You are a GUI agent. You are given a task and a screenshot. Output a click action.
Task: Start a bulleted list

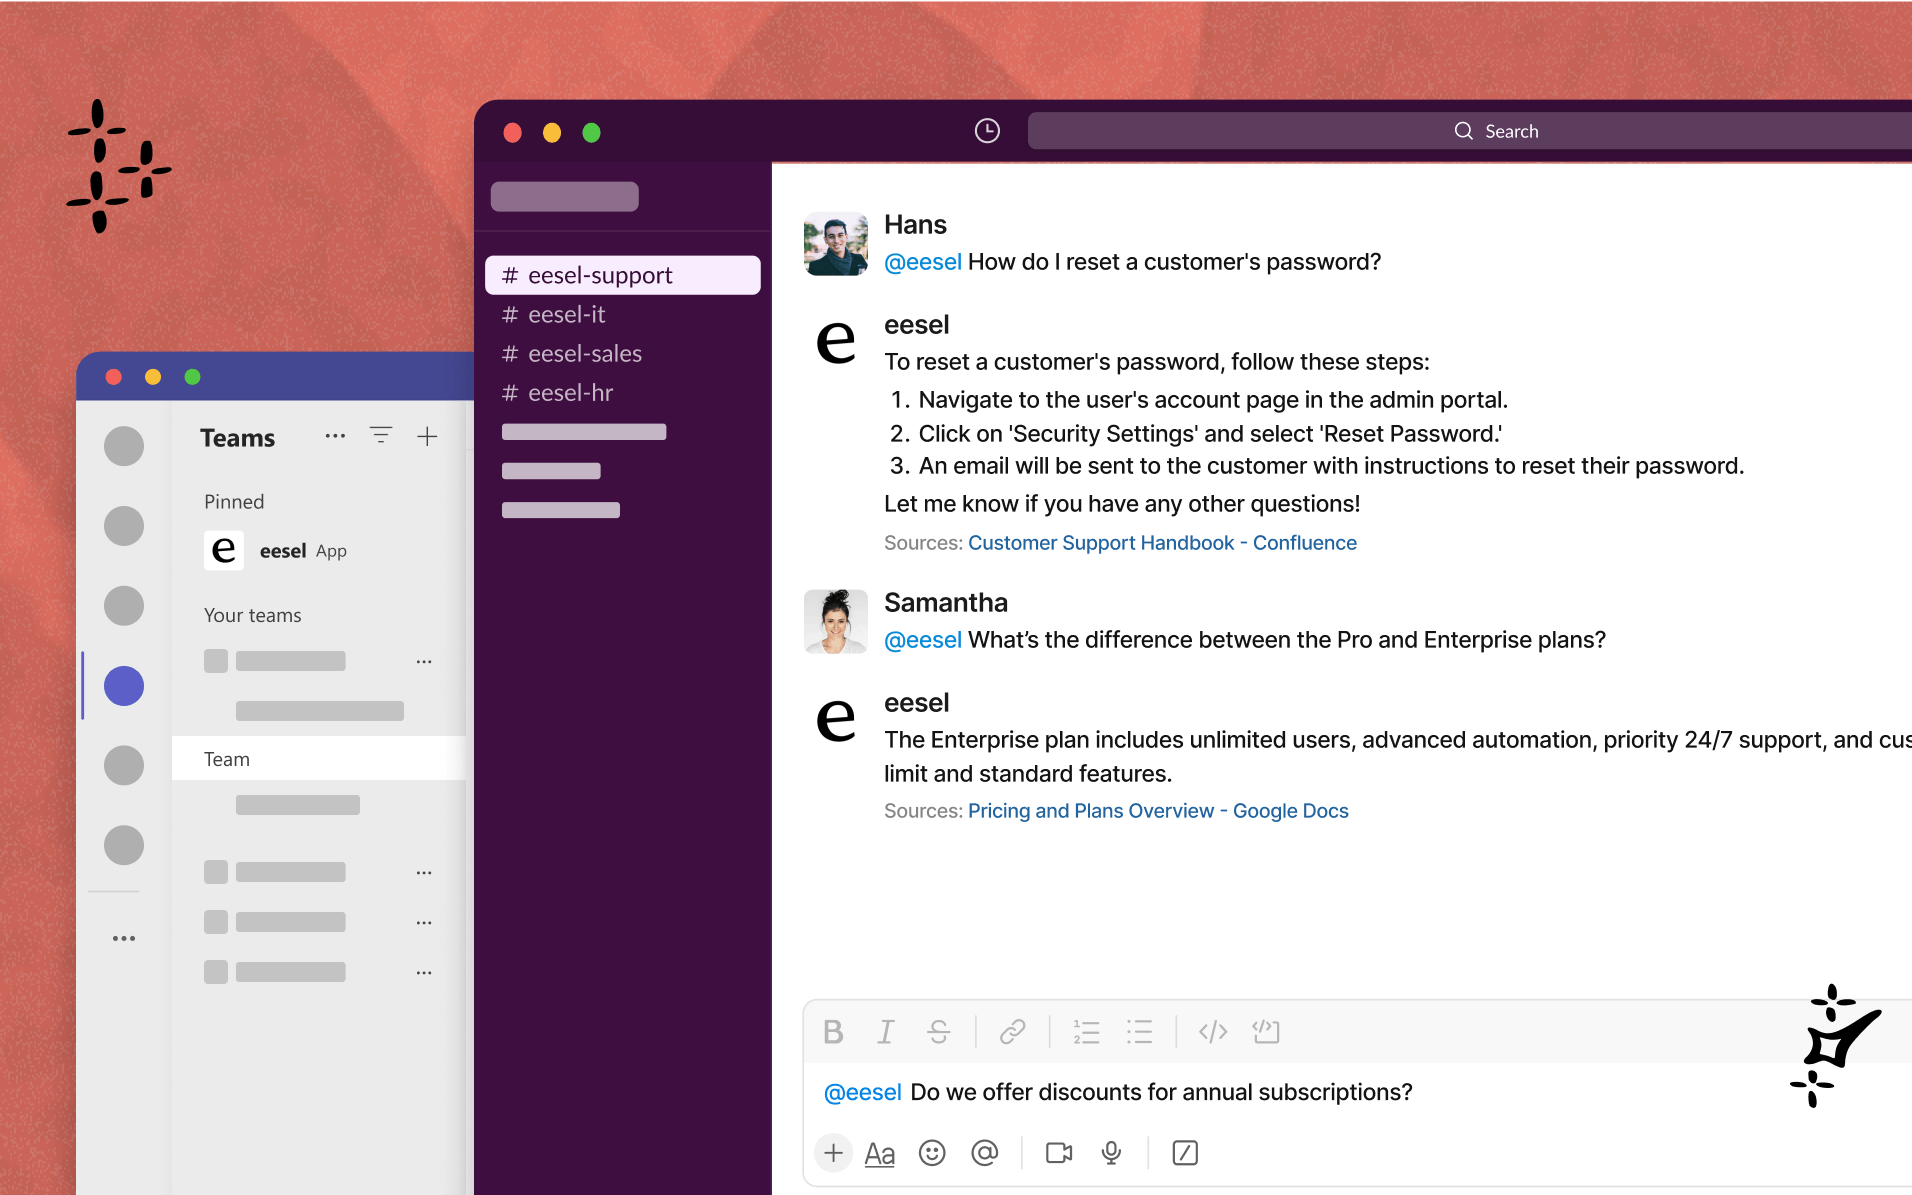tap(1139, 1032)
